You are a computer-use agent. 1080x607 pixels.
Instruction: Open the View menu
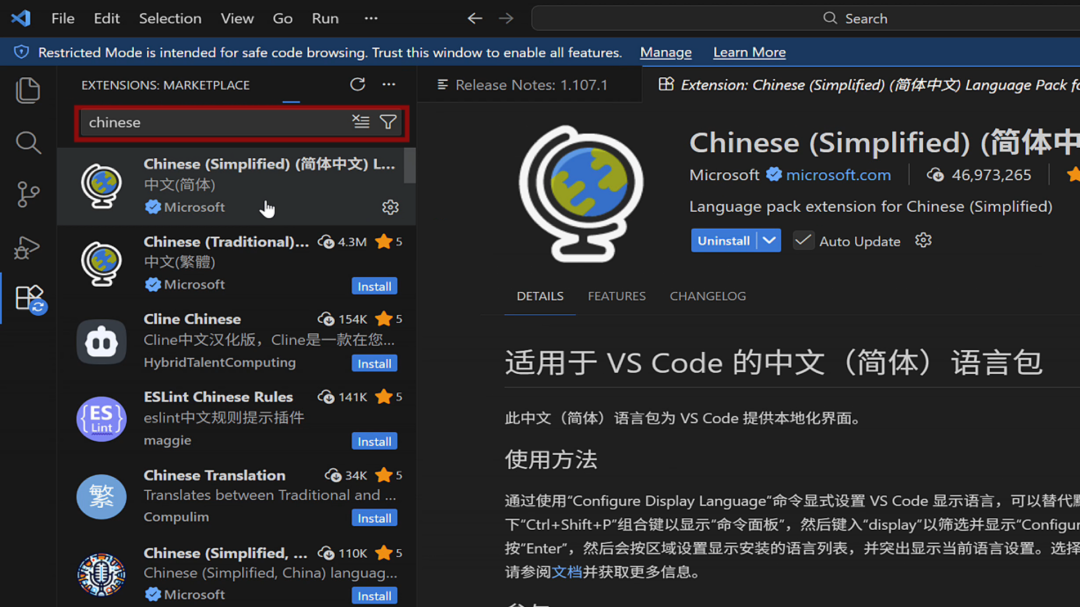(237, 18)
